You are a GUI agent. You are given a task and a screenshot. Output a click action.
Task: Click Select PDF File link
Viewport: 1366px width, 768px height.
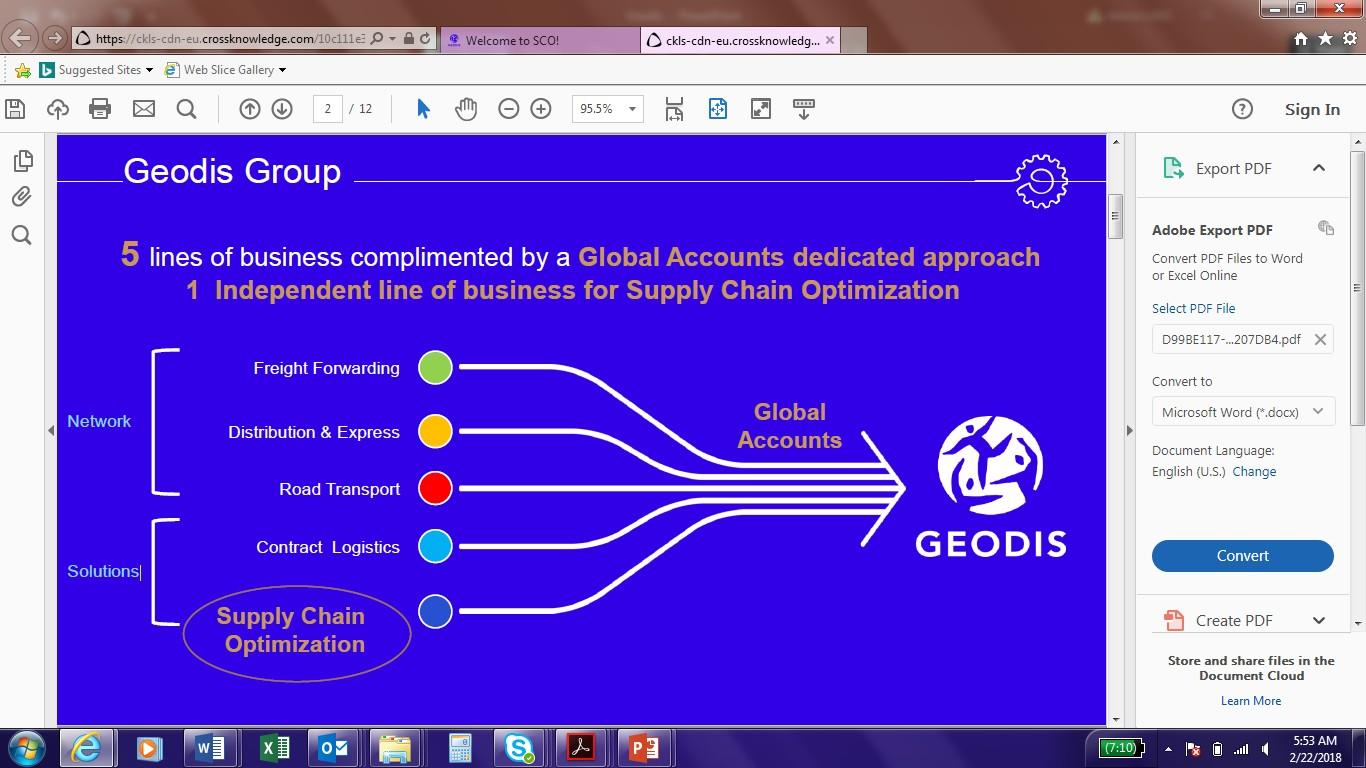(x=1194, y=308)
